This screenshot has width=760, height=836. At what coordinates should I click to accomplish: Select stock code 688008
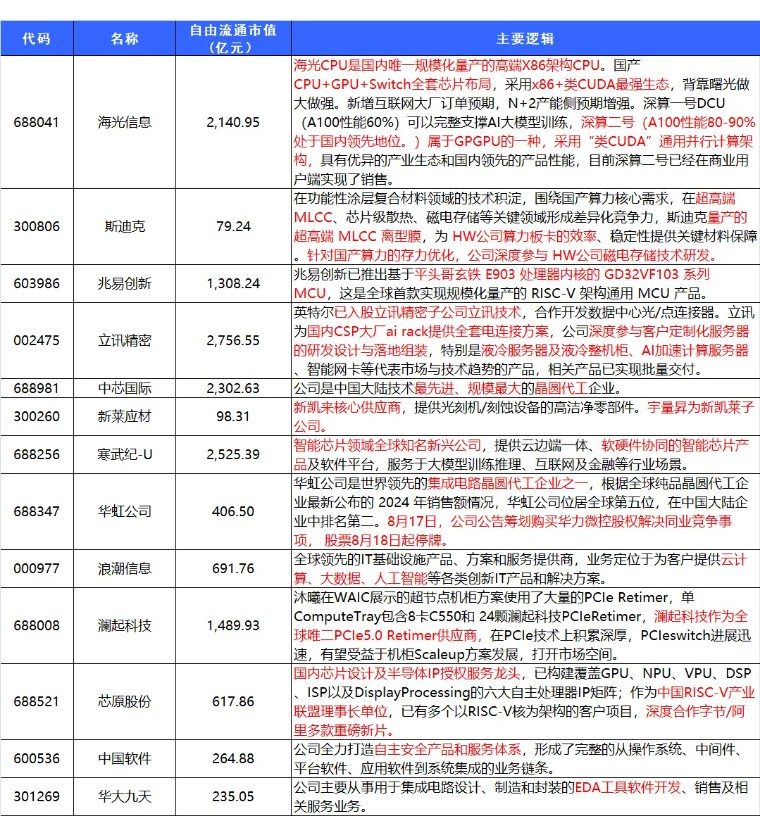(x=37, y=625)
